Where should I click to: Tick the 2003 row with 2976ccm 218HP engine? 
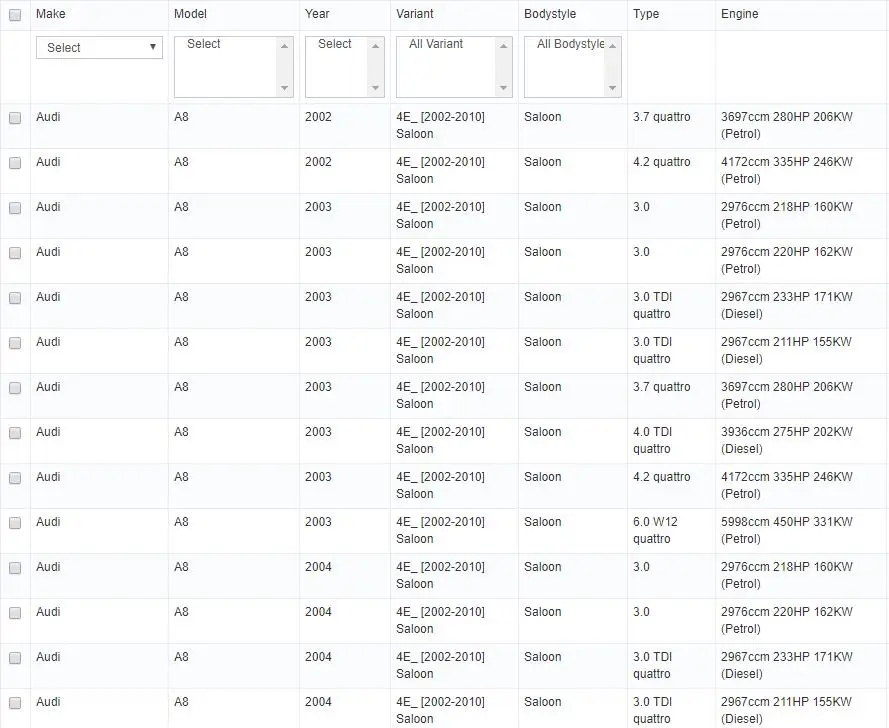(x=15, y=208)
